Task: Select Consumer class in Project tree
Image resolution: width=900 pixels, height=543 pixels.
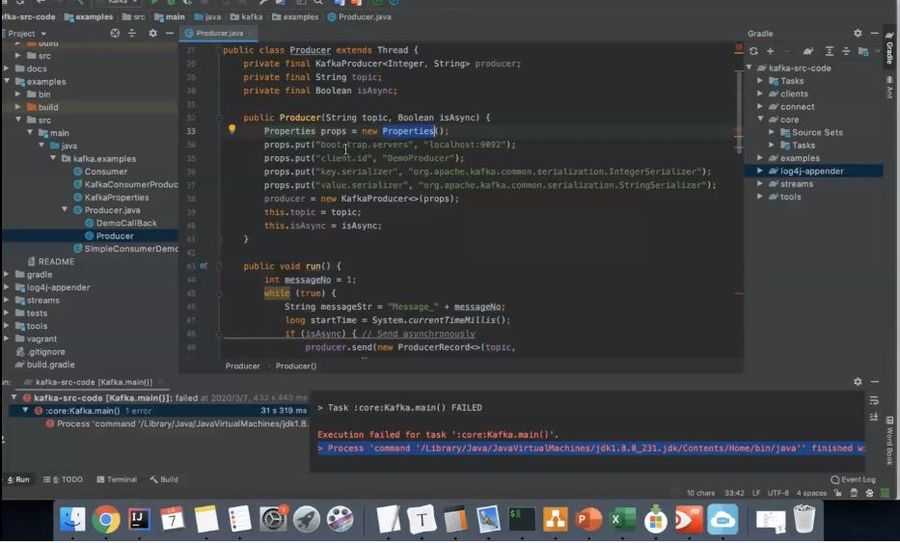Action: click(100, 171)
